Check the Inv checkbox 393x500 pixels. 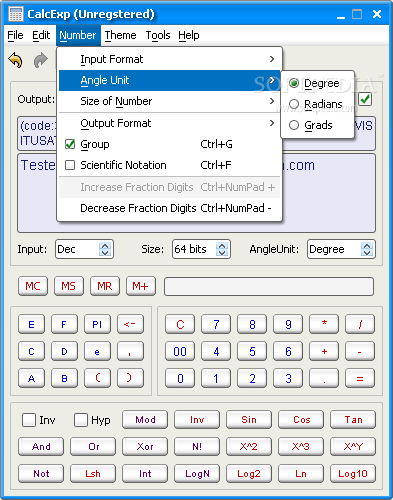pos(29,420)
